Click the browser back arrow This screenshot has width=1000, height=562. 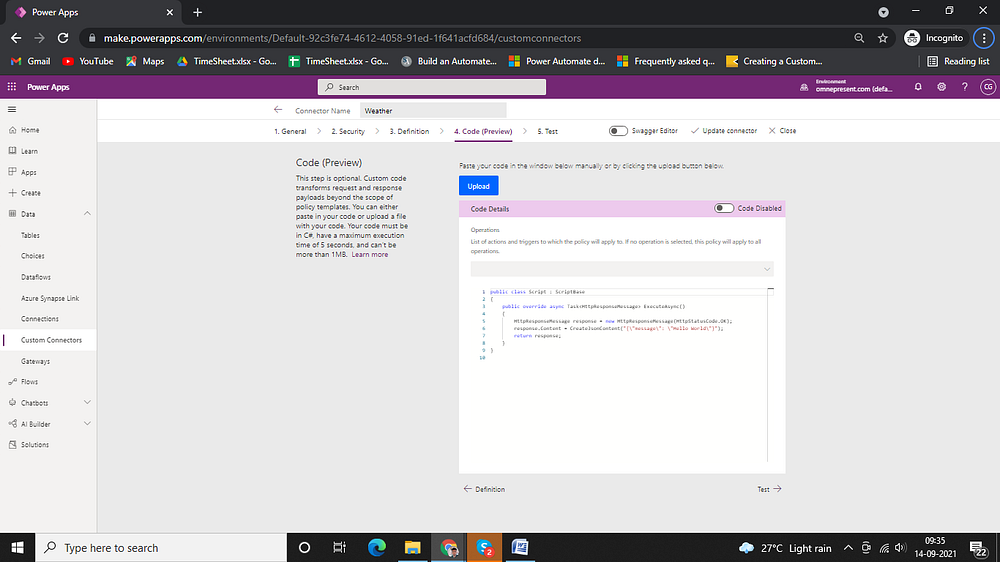[16, 38]
